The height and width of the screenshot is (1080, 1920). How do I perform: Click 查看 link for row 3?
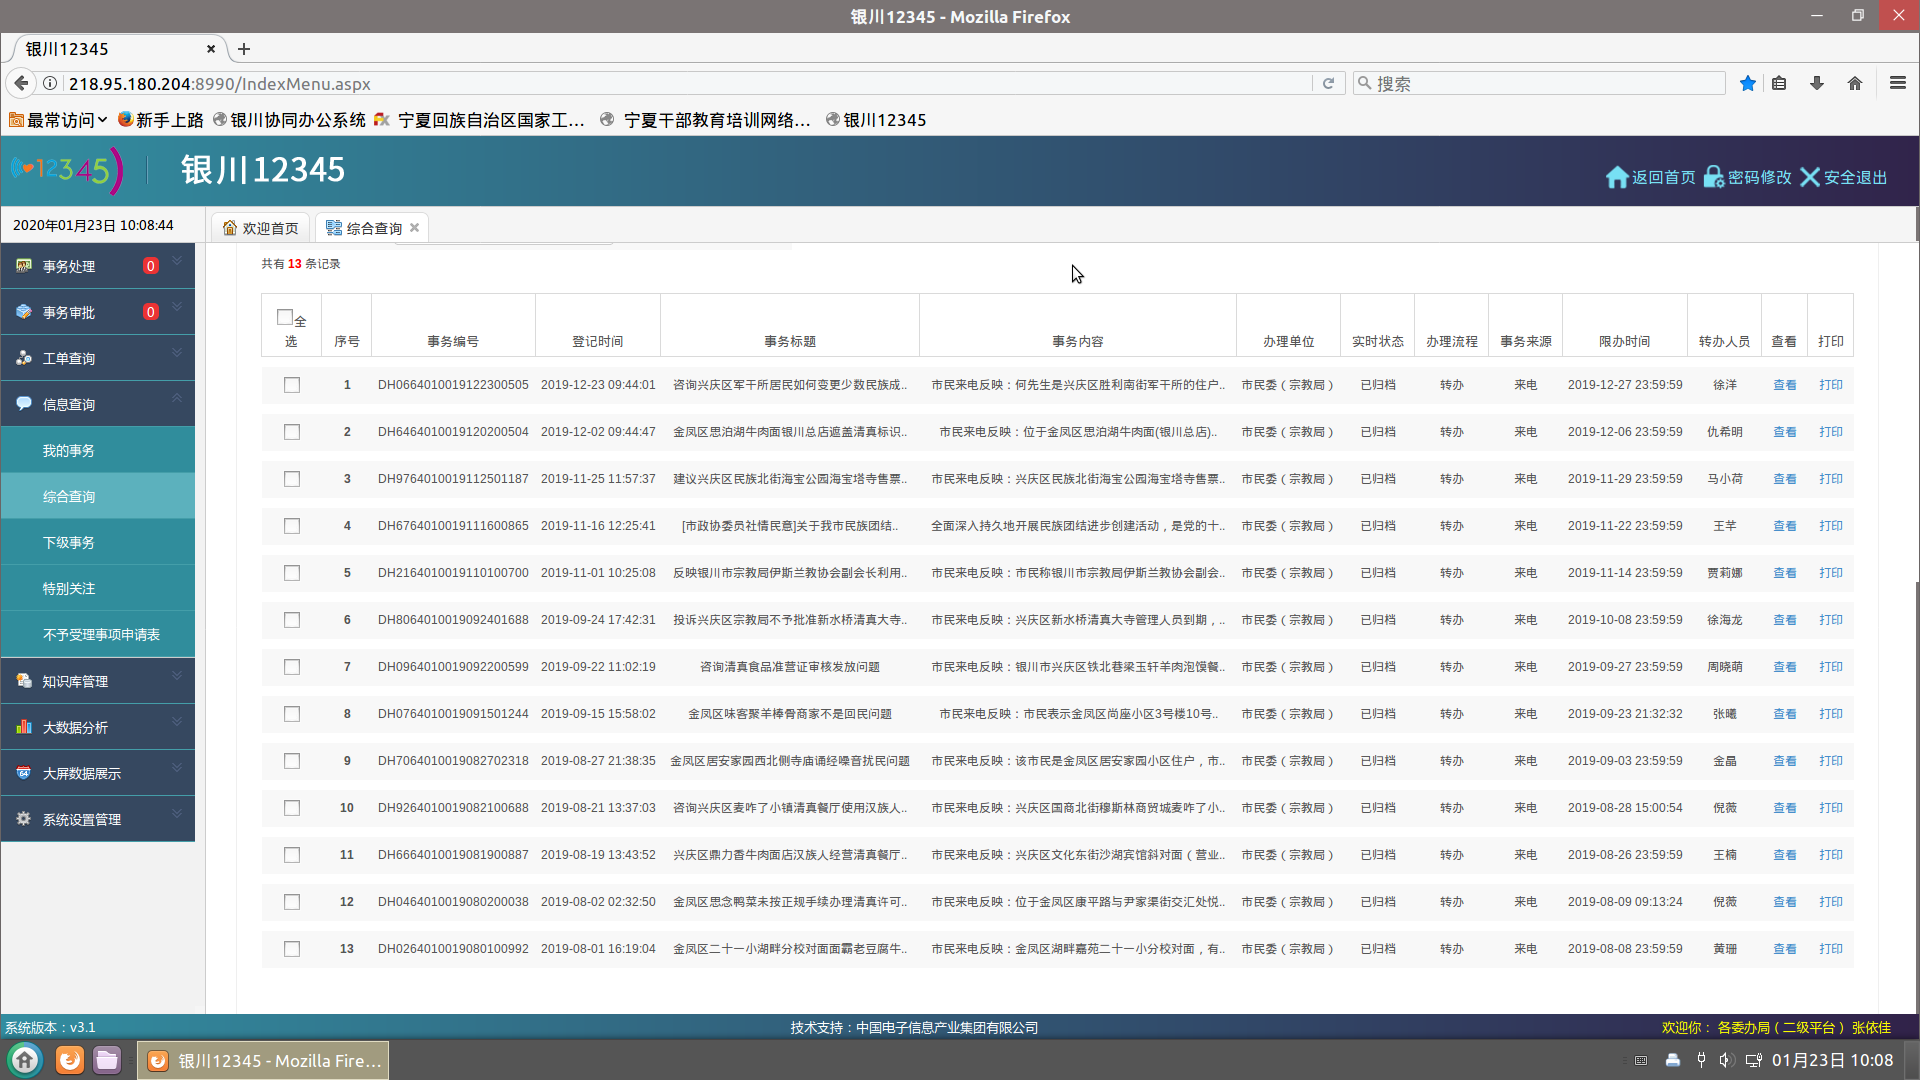point(1784,479)
